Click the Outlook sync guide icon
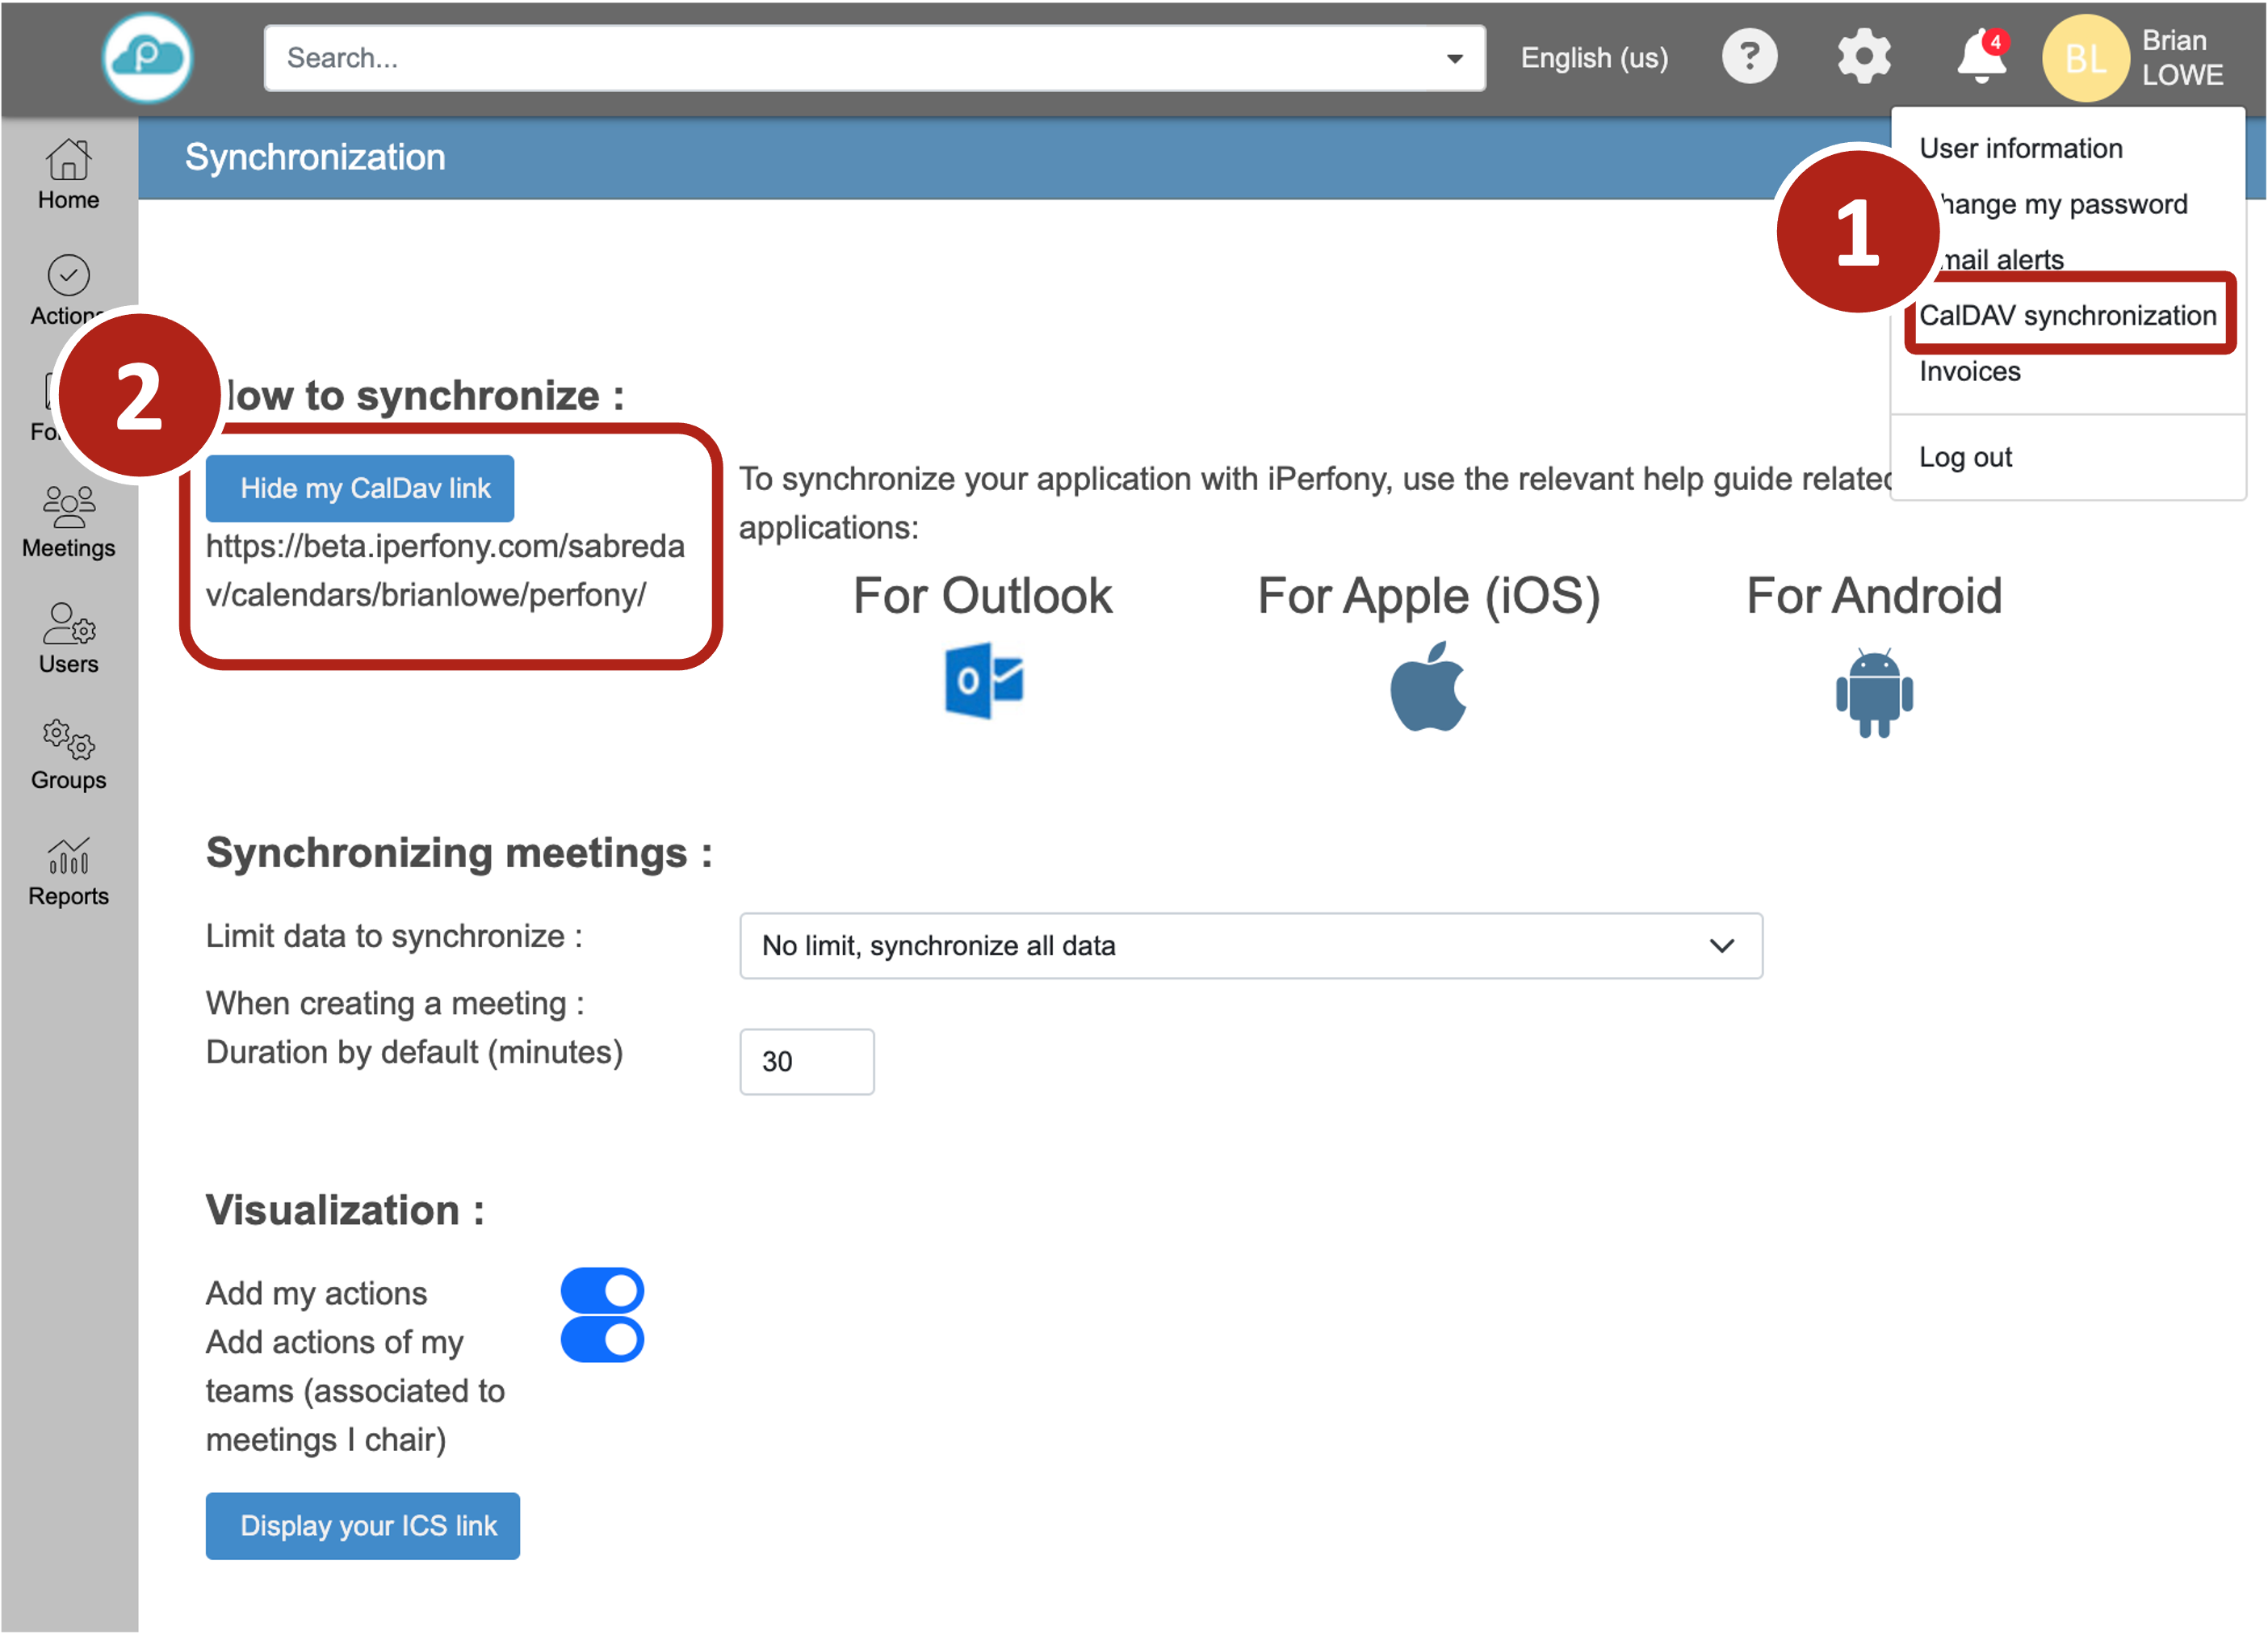The image size is (2268, 1635). (983, 682)
